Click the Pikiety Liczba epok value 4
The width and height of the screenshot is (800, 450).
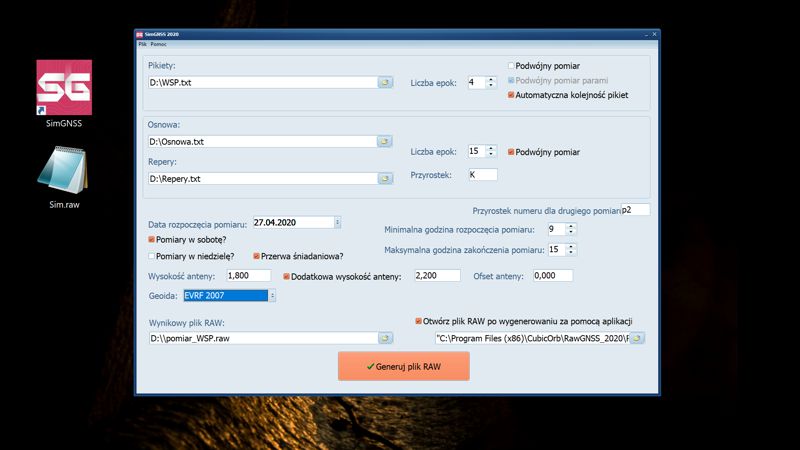(477, 82)
